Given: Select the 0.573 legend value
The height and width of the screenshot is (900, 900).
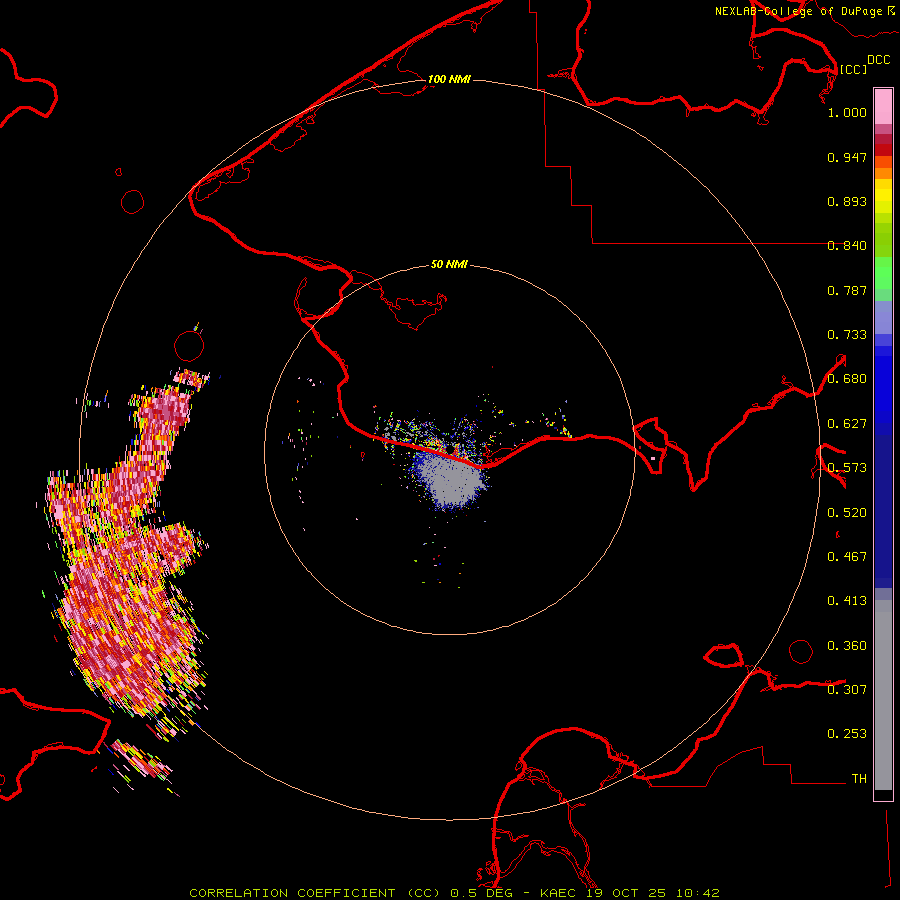Looking at the screenshot, I should point(846,468).
